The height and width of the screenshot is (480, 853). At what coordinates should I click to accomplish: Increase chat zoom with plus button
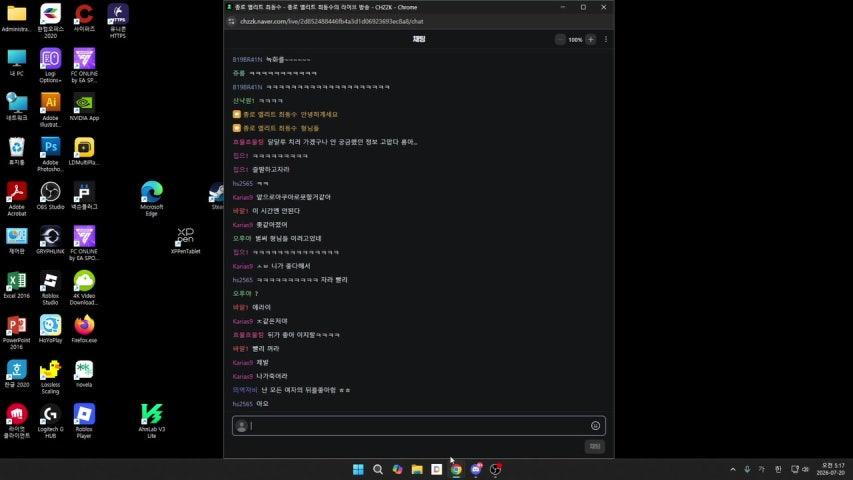[591, 39]
